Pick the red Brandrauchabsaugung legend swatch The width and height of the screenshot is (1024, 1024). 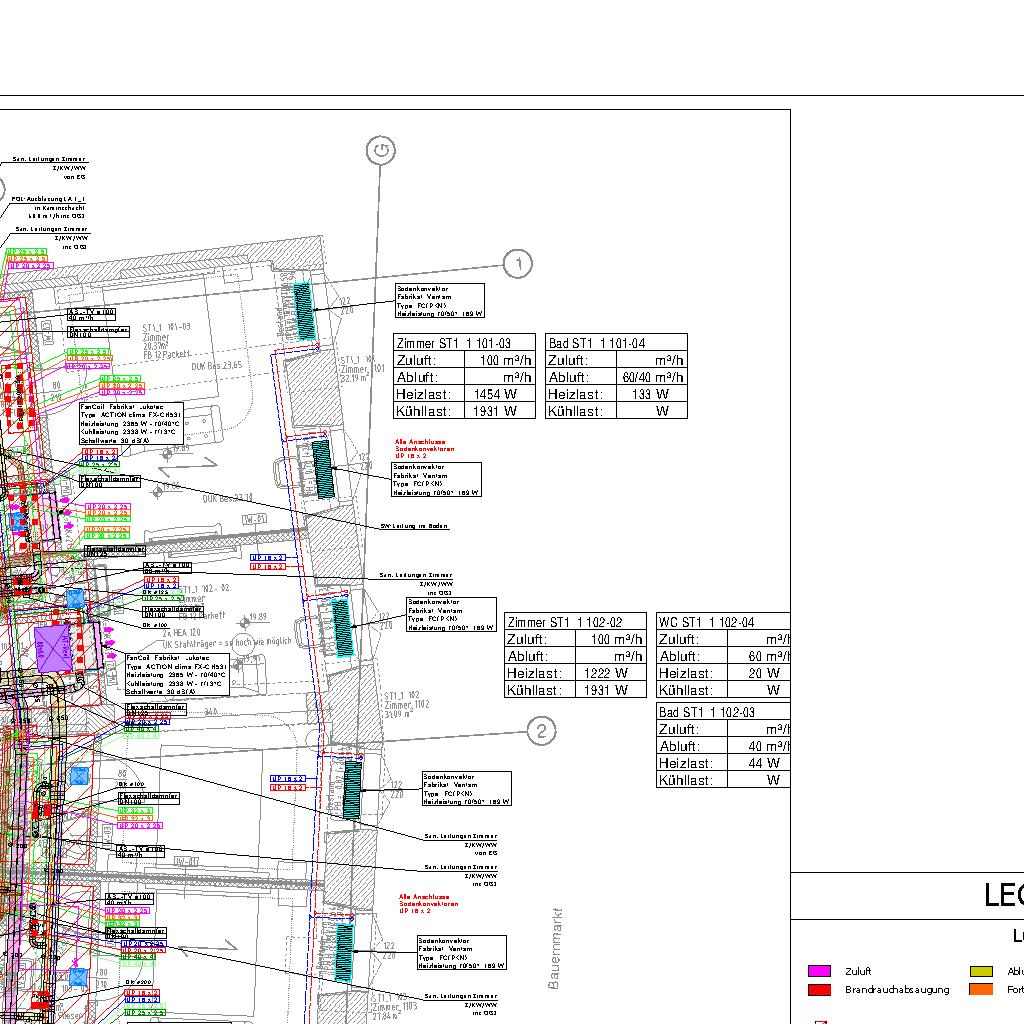point(819,990)
